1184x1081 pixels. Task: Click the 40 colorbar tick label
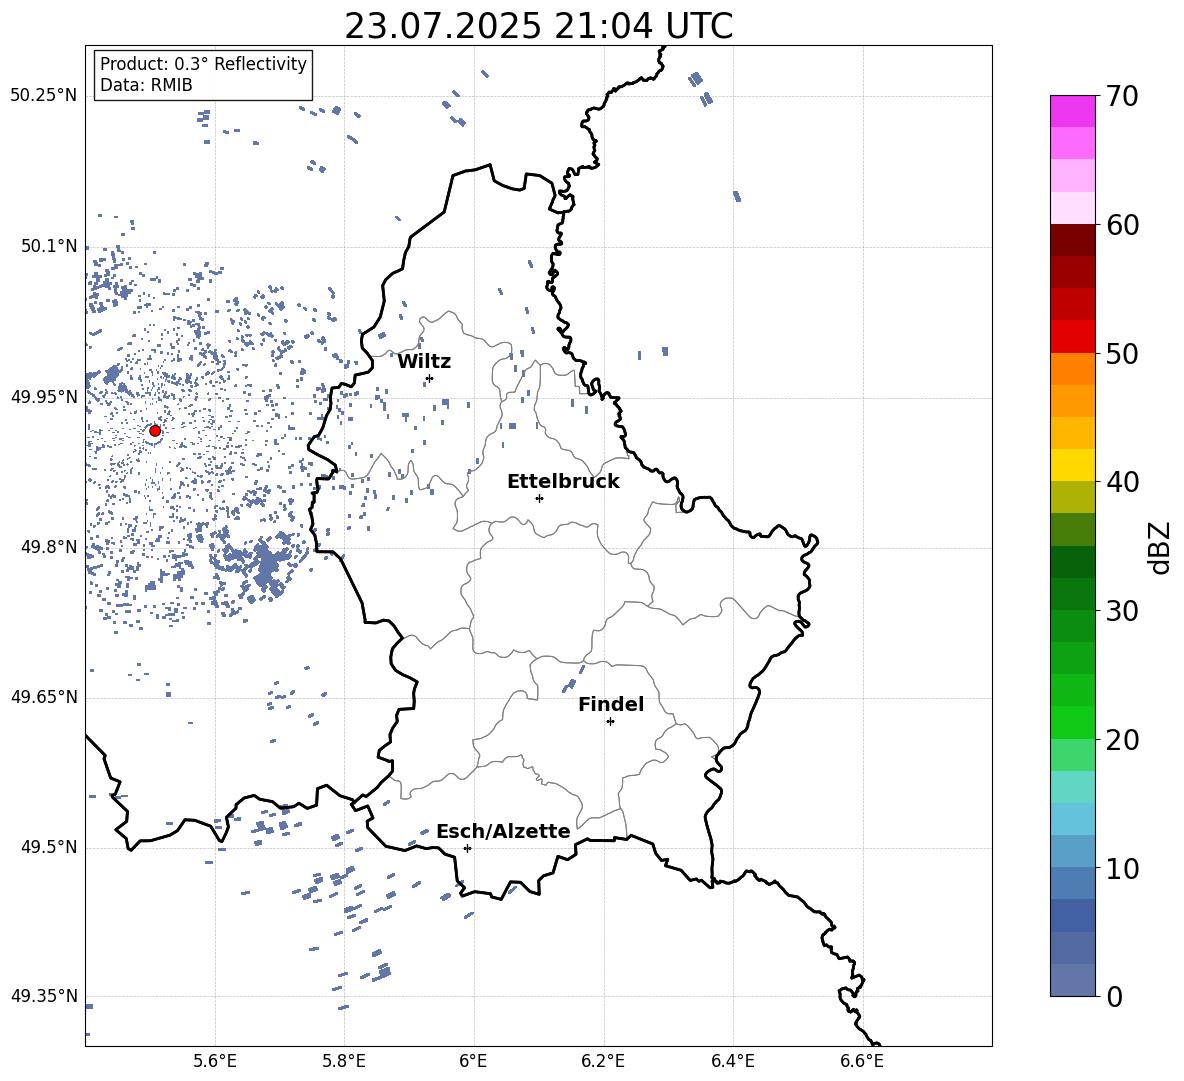point(1122,482)
